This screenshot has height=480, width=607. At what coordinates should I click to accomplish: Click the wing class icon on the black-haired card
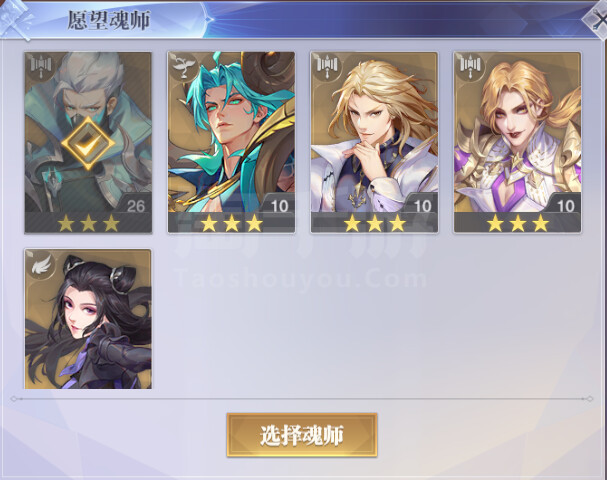click(41, 263)
